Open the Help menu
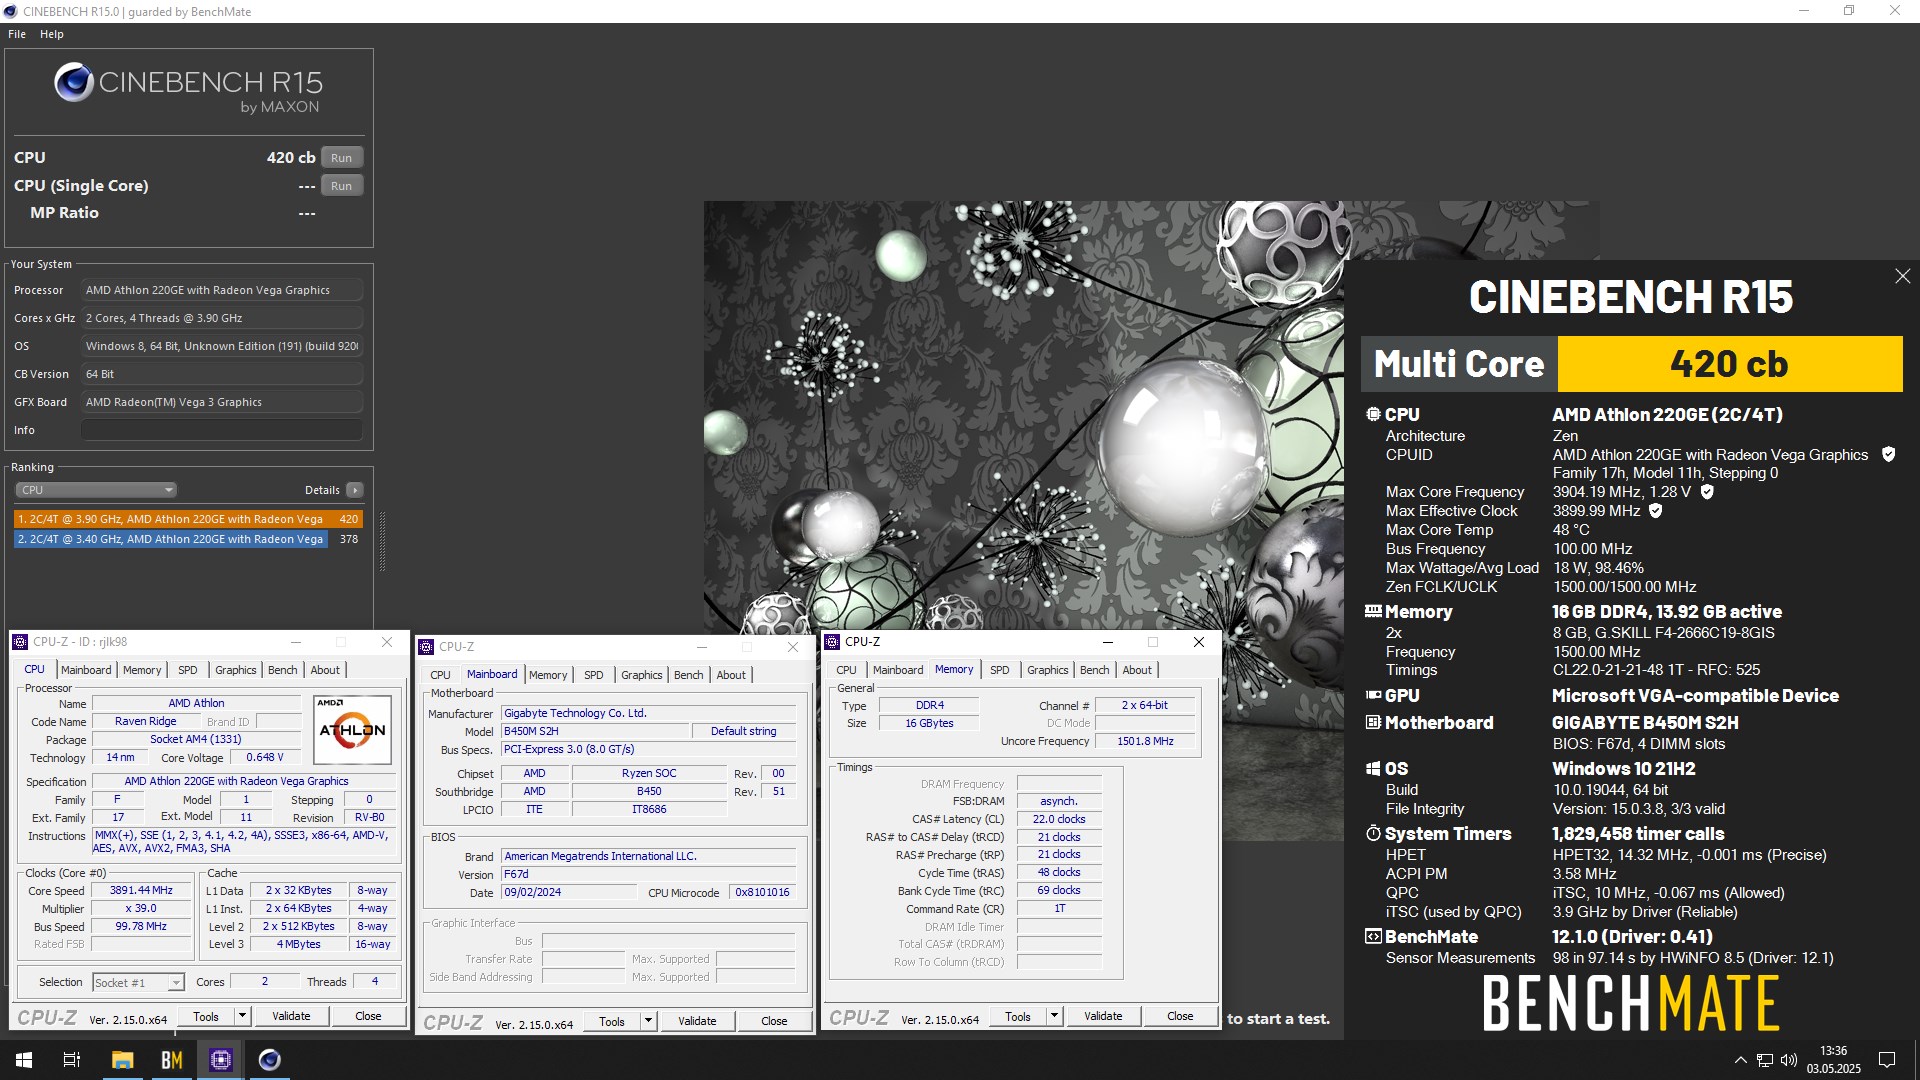The image size is (1920, 1080). [x=52, y=34]
